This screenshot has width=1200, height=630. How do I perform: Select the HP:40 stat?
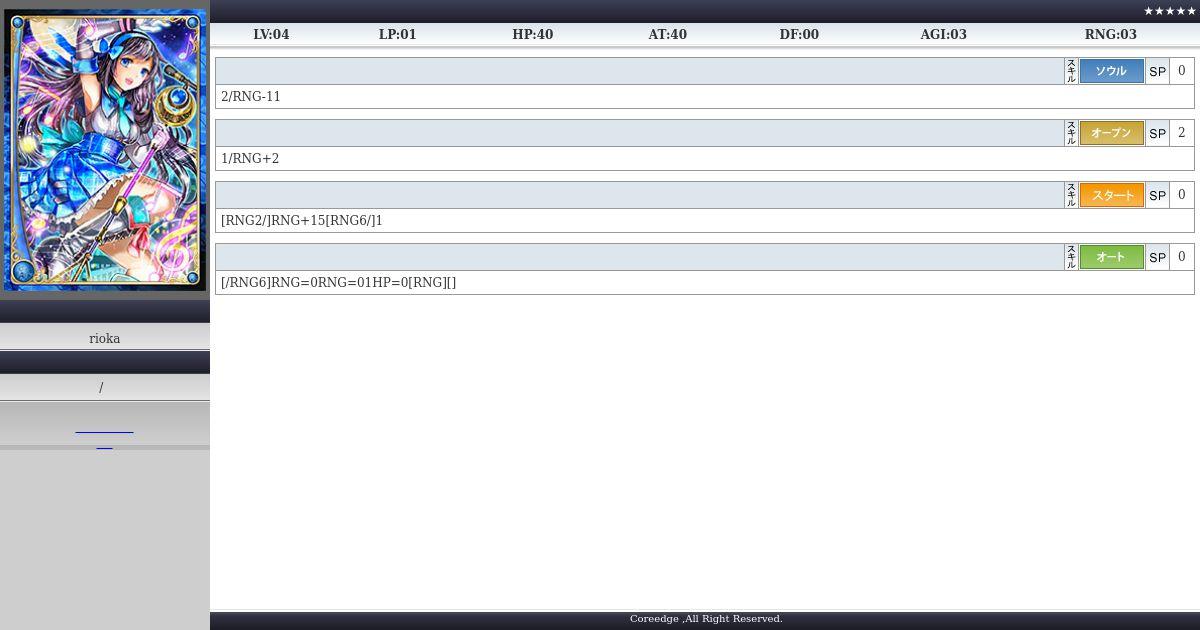pos(532,34)
